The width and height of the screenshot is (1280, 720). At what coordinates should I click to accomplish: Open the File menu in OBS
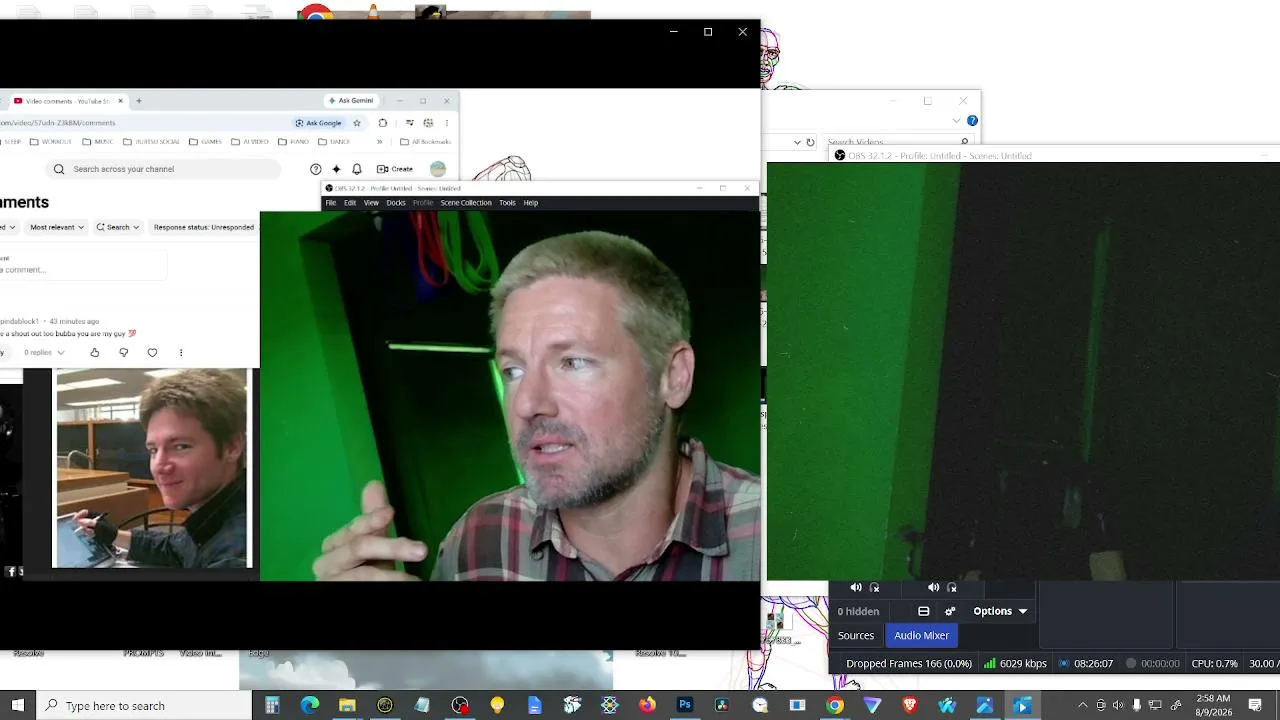point(331,203)
